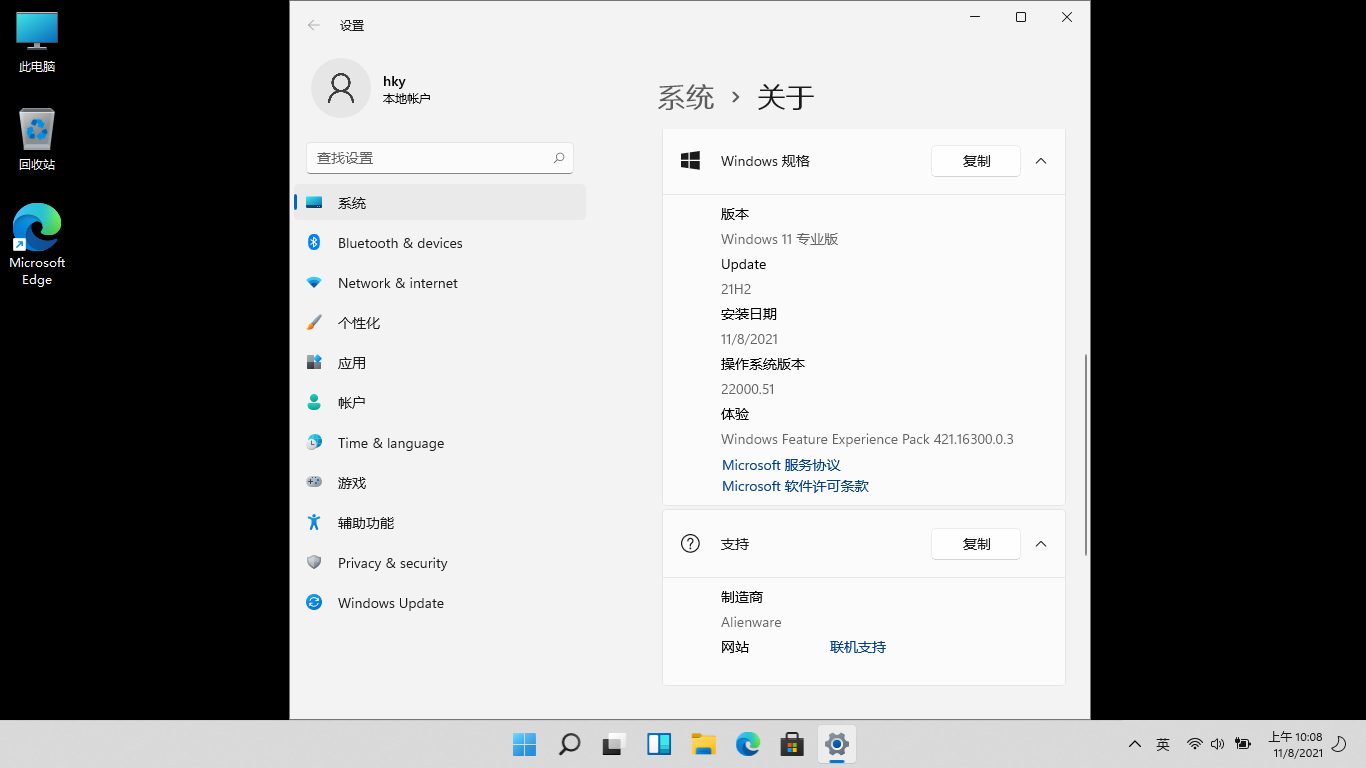Viewport: 1366px width, 768px height.
Task: Open Widgets on the taskbar
Action: [659, 744]
